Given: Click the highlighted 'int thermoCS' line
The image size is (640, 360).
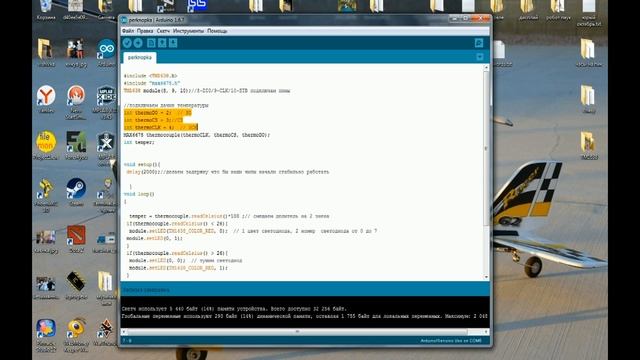Looking at the screenshot, I should click(153, 120).
